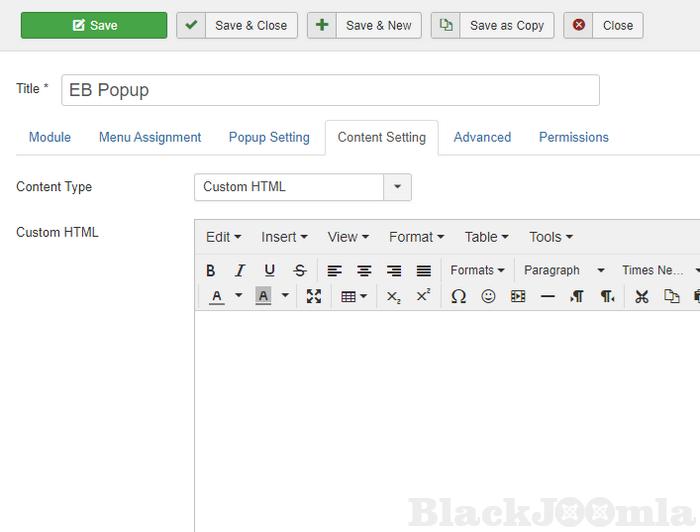
Task: Insert an emoticon smiley
Action: tap(488, 296)
